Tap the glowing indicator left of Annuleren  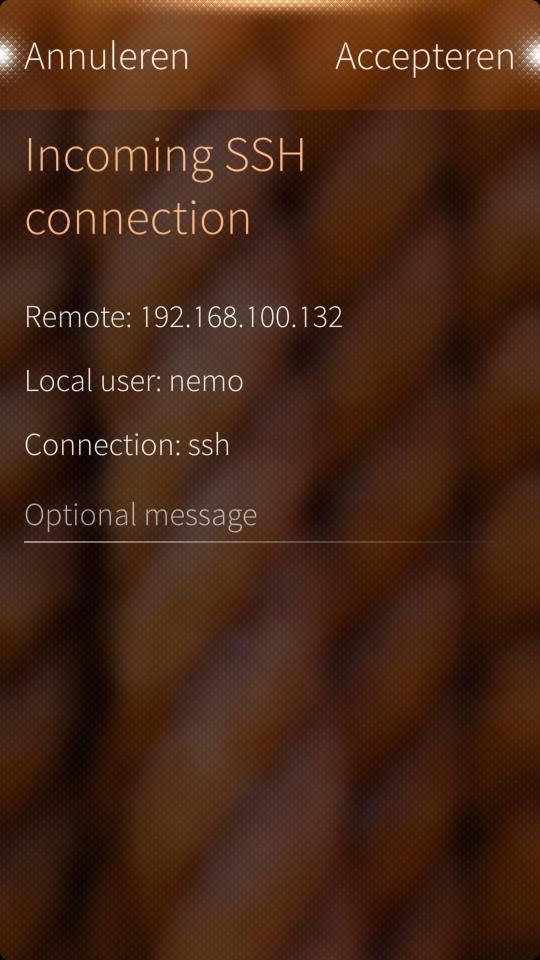[6, 56]
